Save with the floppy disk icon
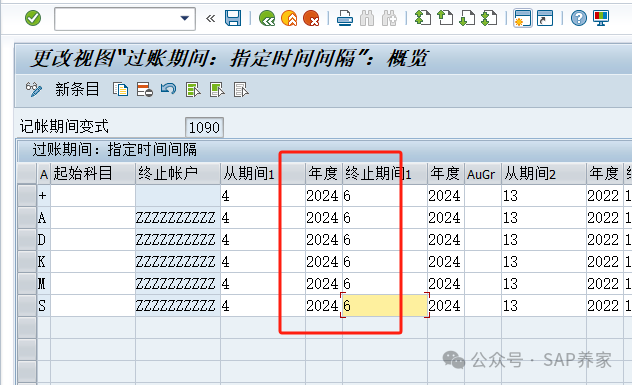The height and width of the screenshot is (385, 632). click(233, 19)
